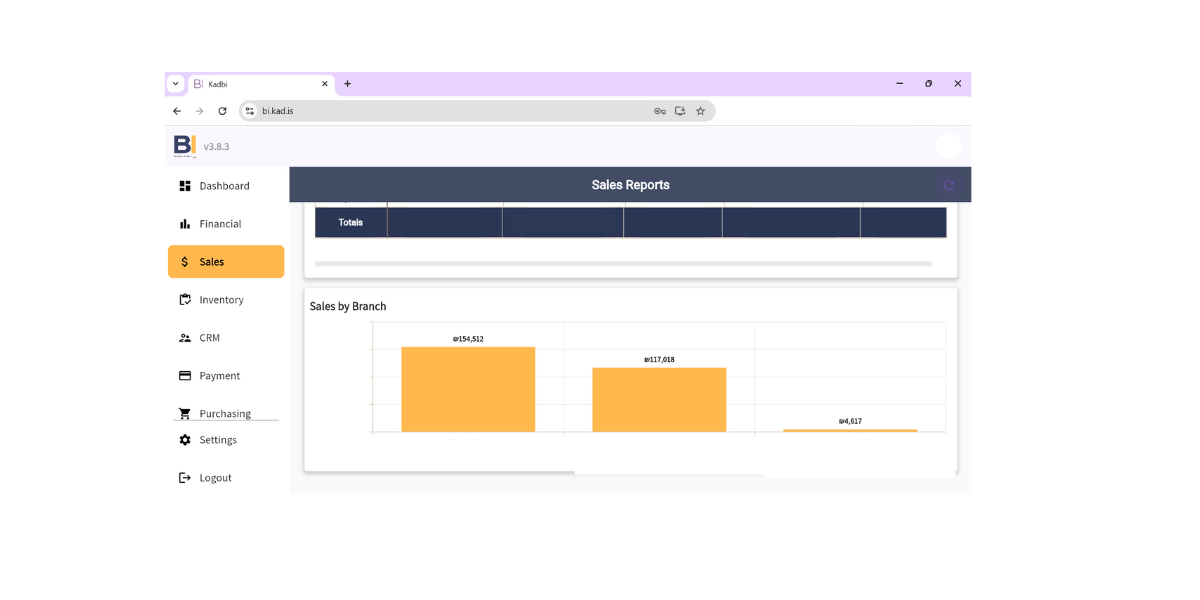1200x600 pixels.
Task: Click the CRM people icon
Action: (185, 338)
